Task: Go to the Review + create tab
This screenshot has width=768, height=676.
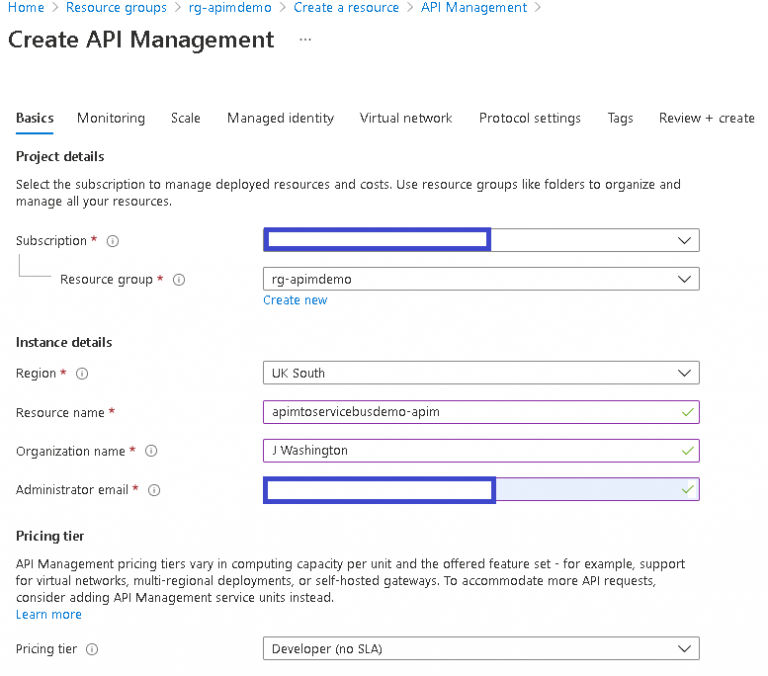Action: (x=706, y=118)
